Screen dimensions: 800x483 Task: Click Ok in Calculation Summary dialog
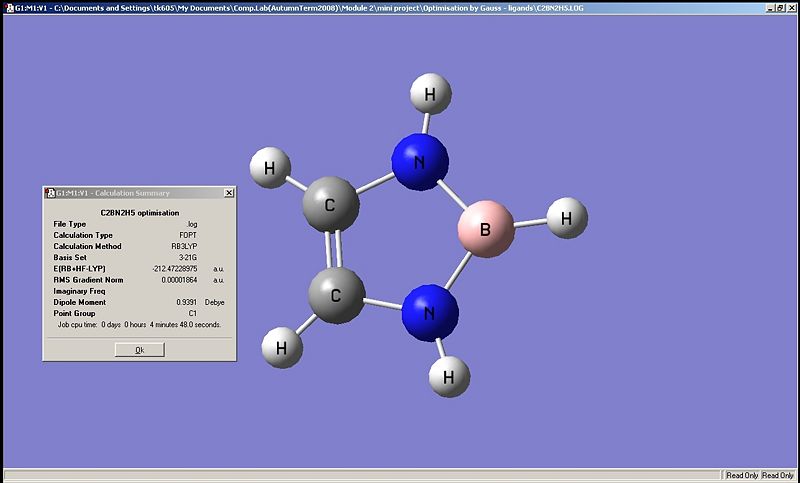click(139, 350)
